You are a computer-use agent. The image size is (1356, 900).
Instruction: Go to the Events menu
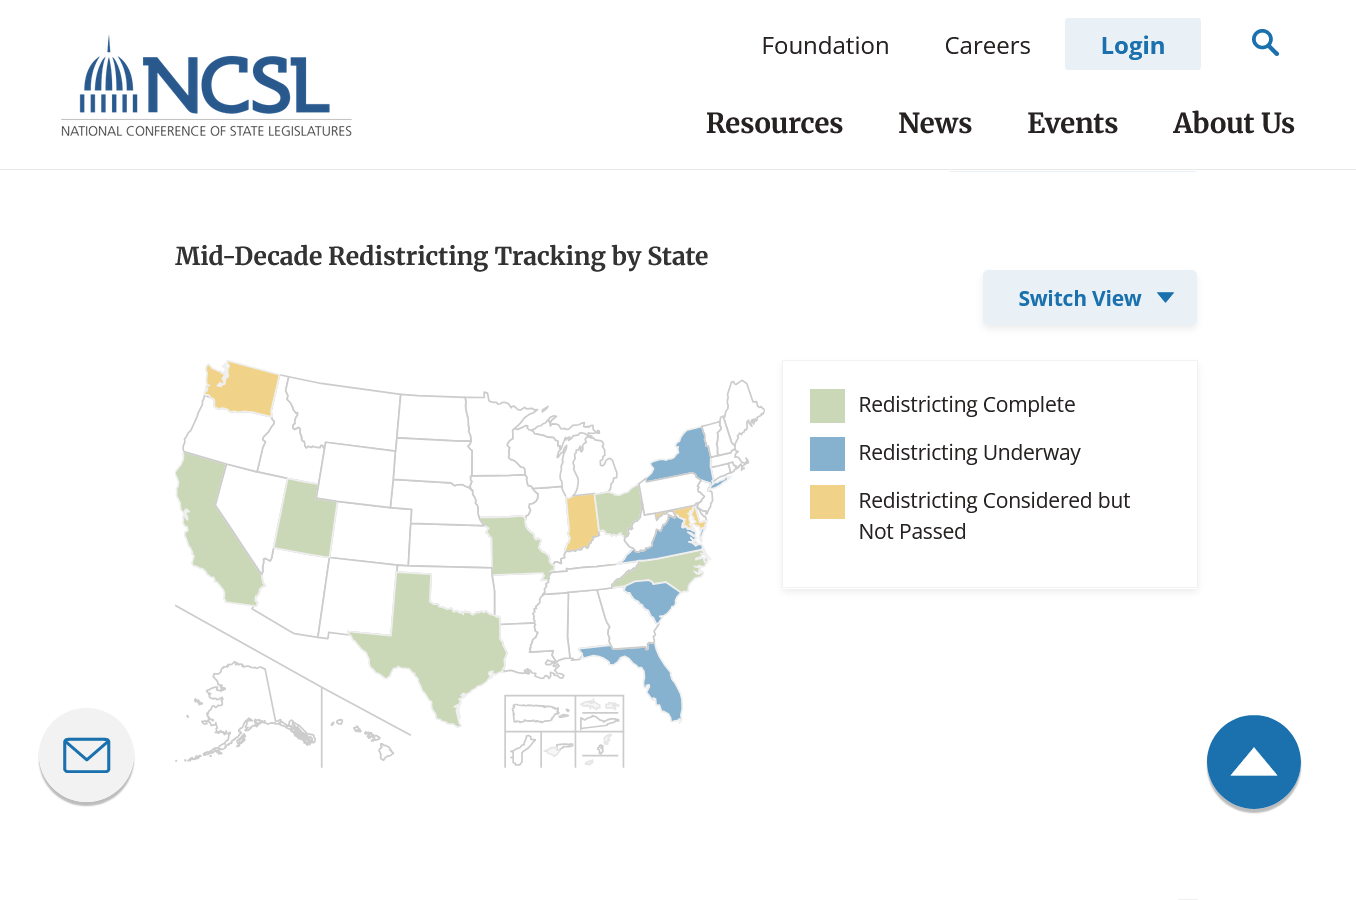(1072, 123)
